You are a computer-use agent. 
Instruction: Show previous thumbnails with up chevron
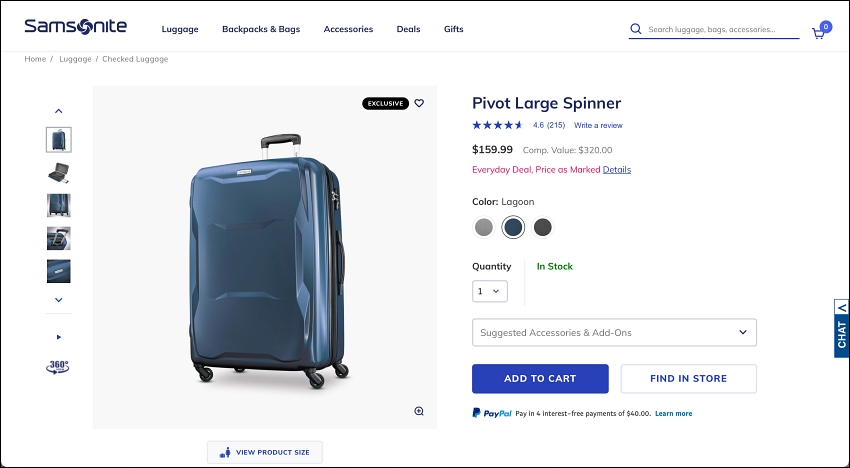[x=59, y=111]
